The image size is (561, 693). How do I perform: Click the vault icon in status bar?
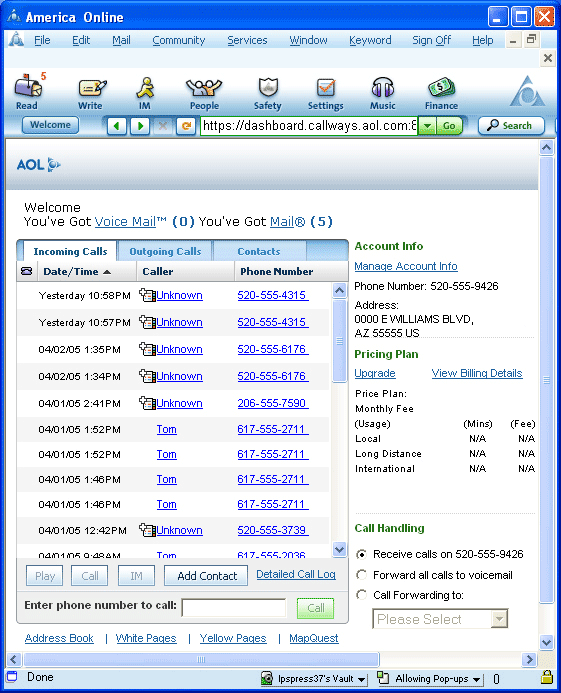tap(267, 678)
